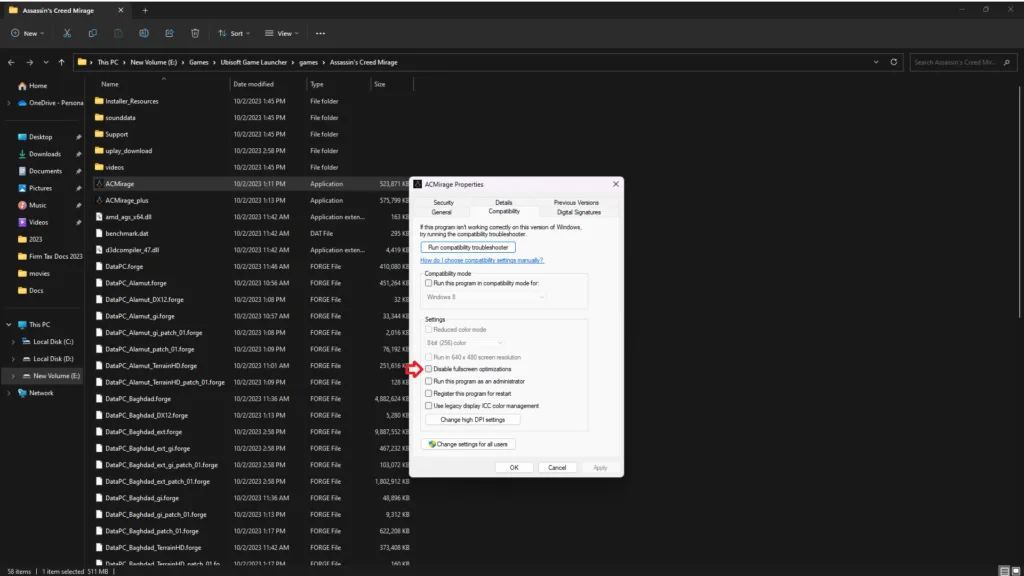Click the Rename icon in toolbar
The image size is (1024, 576).
pyautogui.click(x=144, y=33)
